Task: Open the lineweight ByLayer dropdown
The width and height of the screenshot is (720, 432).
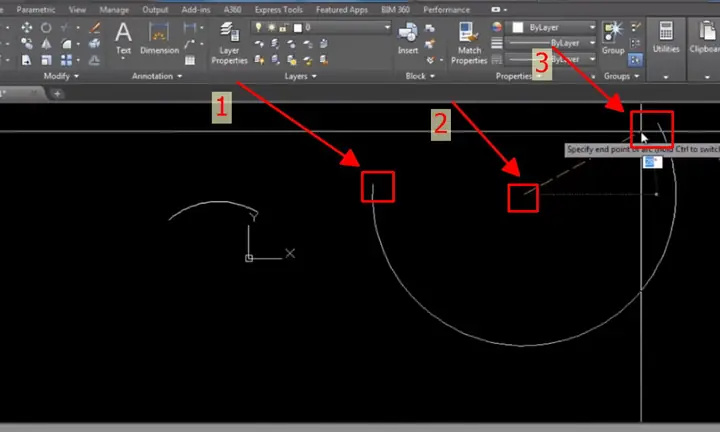Action: coord(550,43)
